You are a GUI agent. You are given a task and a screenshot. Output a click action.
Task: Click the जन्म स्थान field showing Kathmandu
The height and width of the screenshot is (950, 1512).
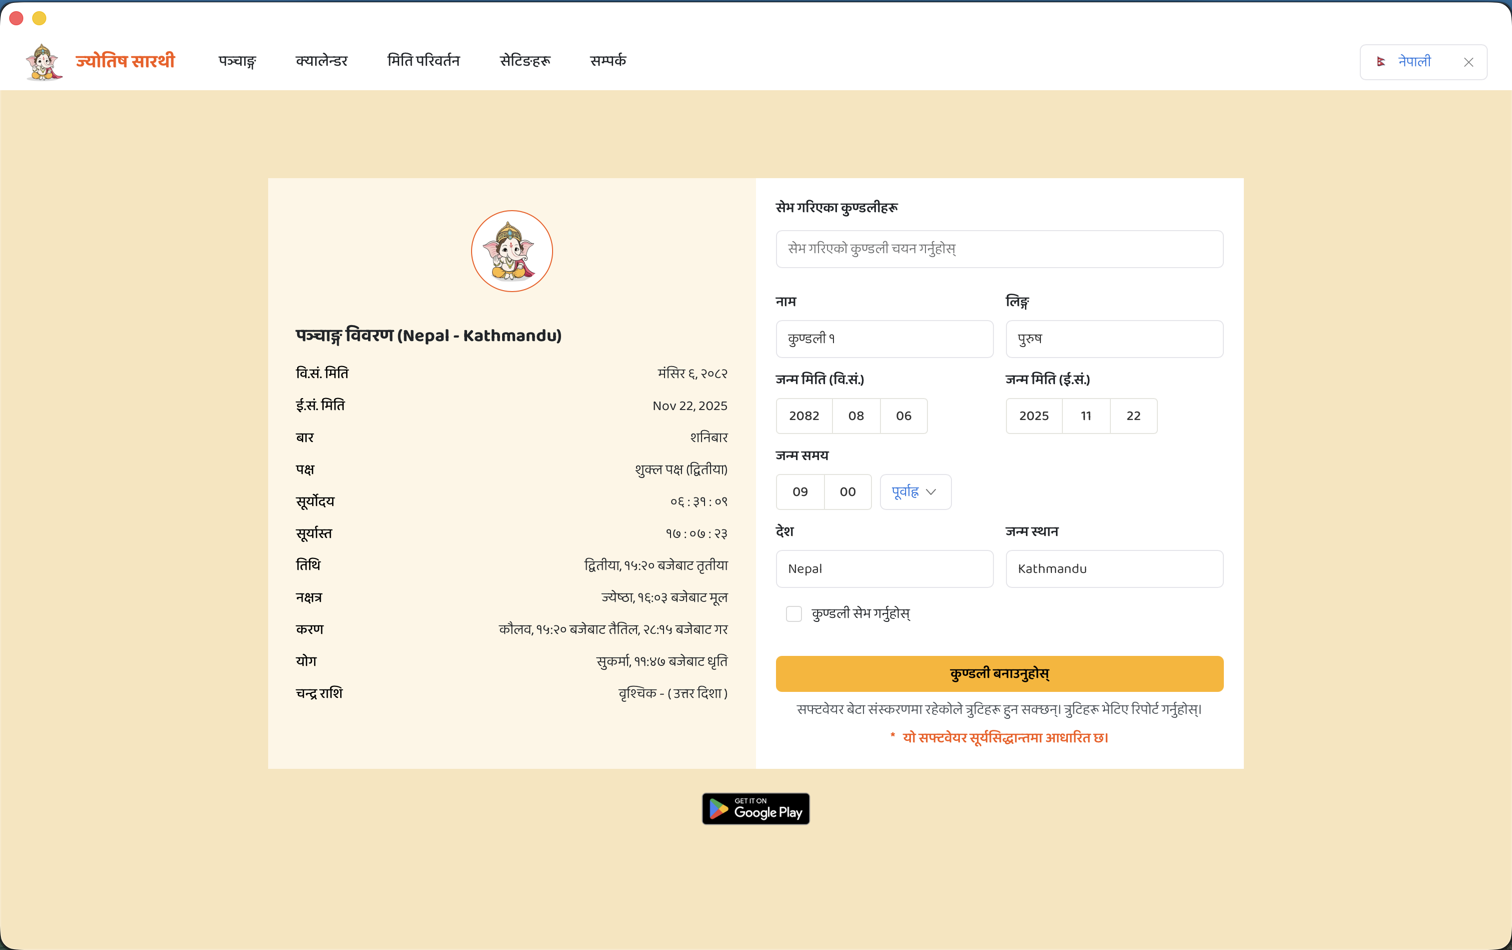point(1114,566)
